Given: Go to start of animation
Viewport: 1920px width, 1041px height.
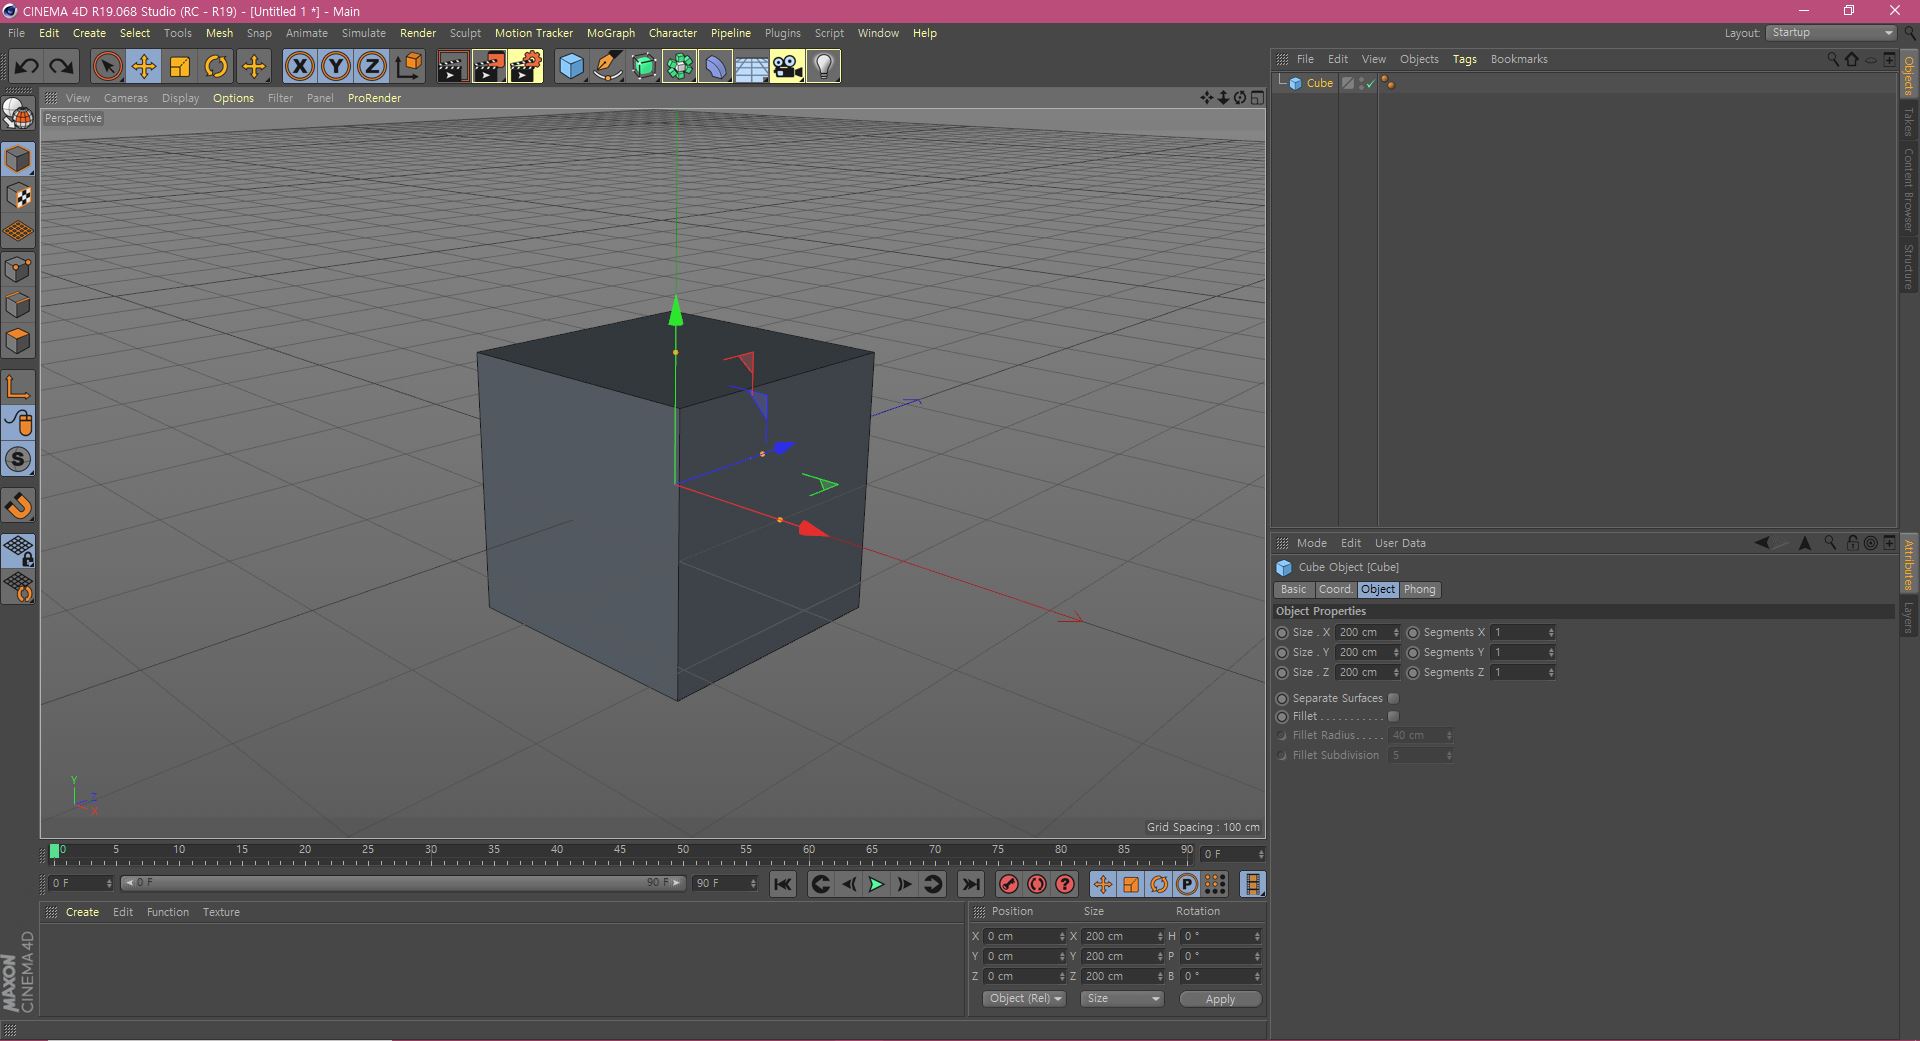Looking at the screenshot, I should point(782,884).
